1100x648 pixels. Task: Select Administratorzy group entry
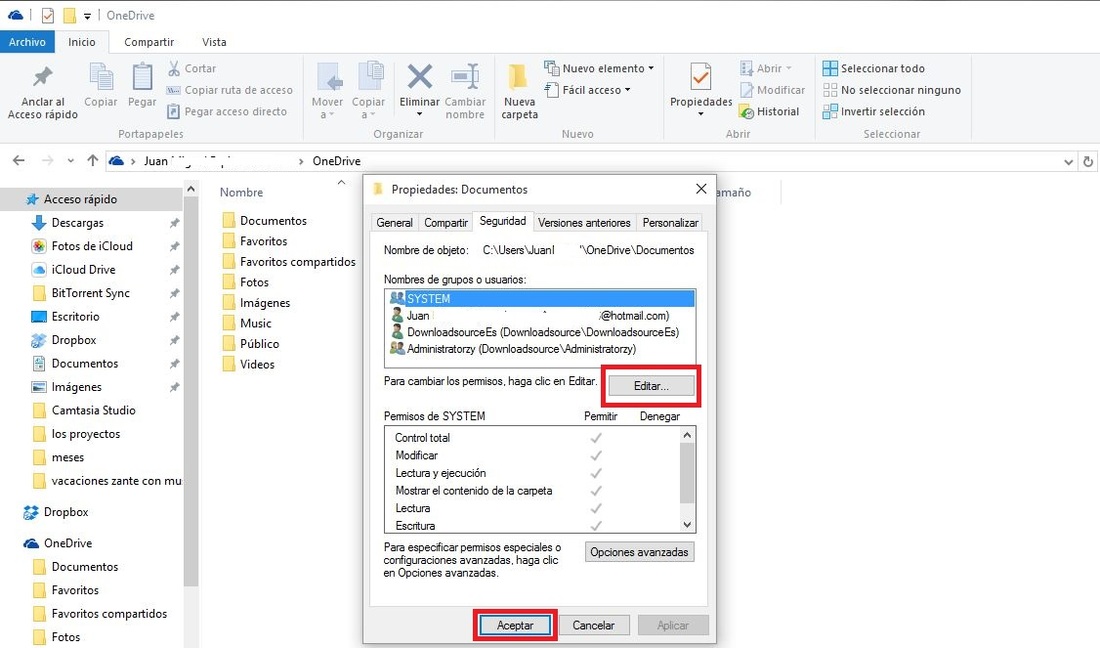[x=514, y=349]
